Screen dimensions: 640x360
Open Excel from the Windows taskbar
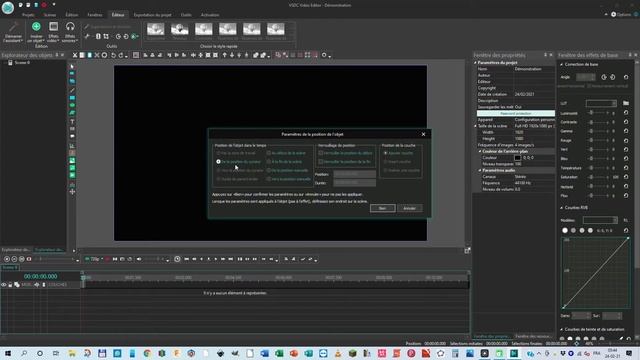[x=279, y=353]
